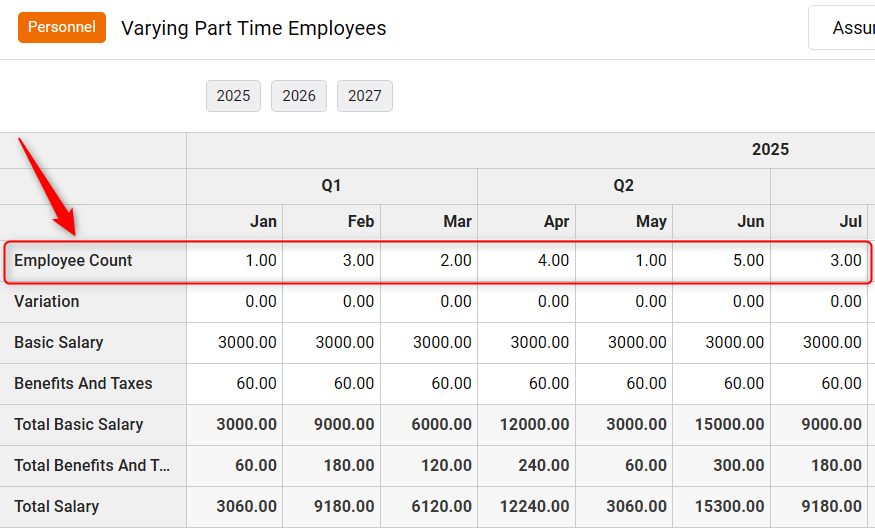
Task: Click the Q2 quarter header
Action: pos(624,186)
